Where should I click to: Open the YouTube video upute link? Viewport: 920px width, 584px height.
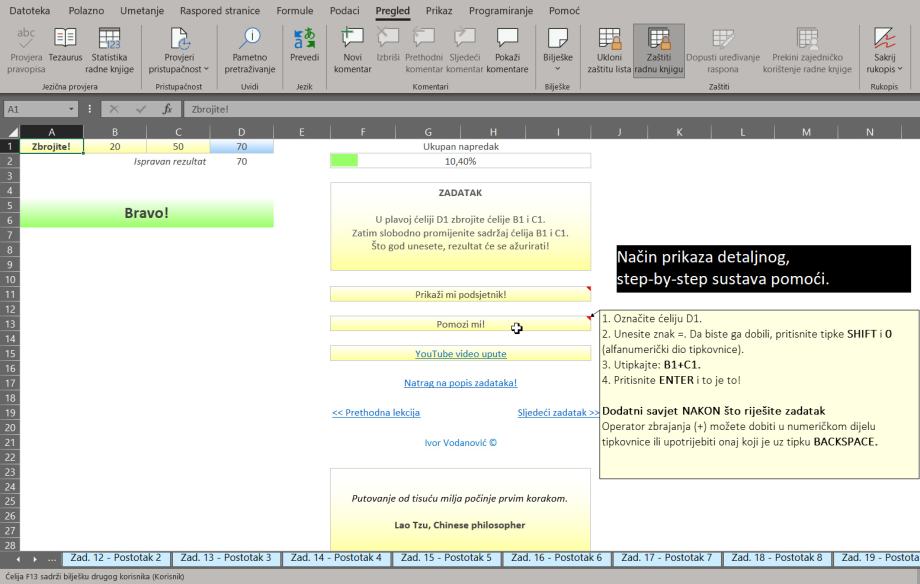[460, 354]
